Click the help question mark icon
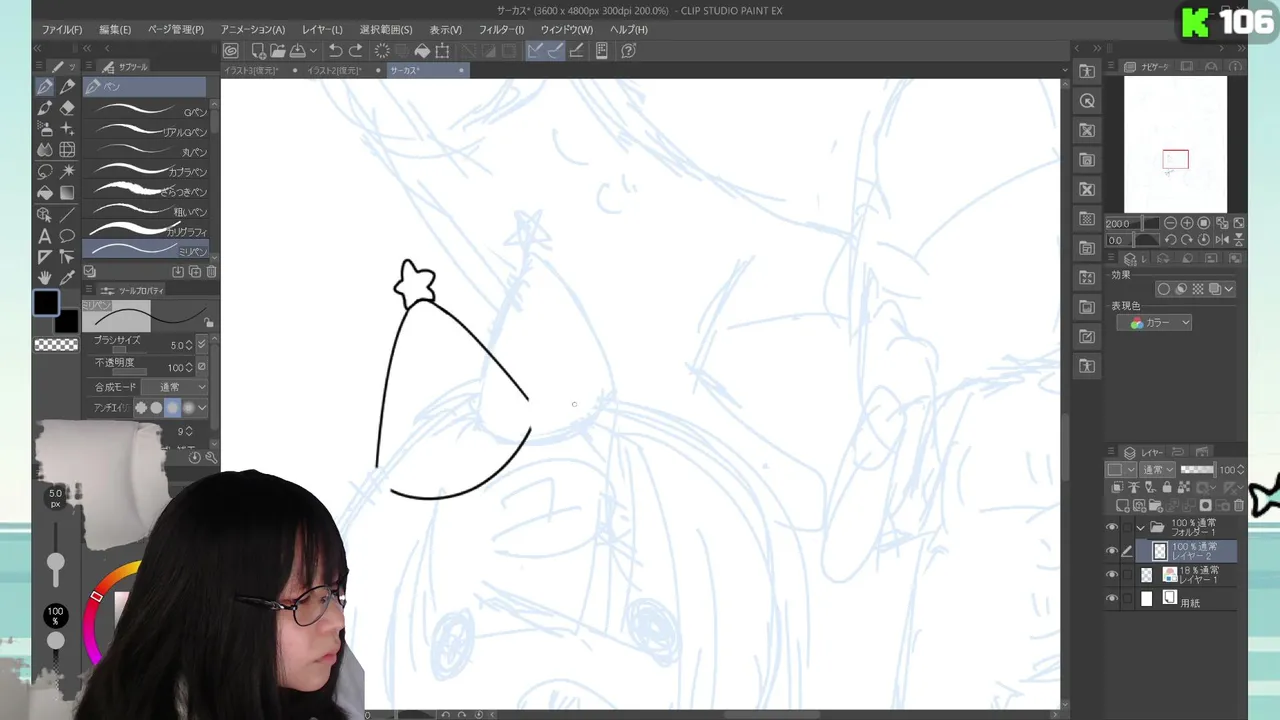Viewport: 1280px width, 720px height. (x=629, y=50)
